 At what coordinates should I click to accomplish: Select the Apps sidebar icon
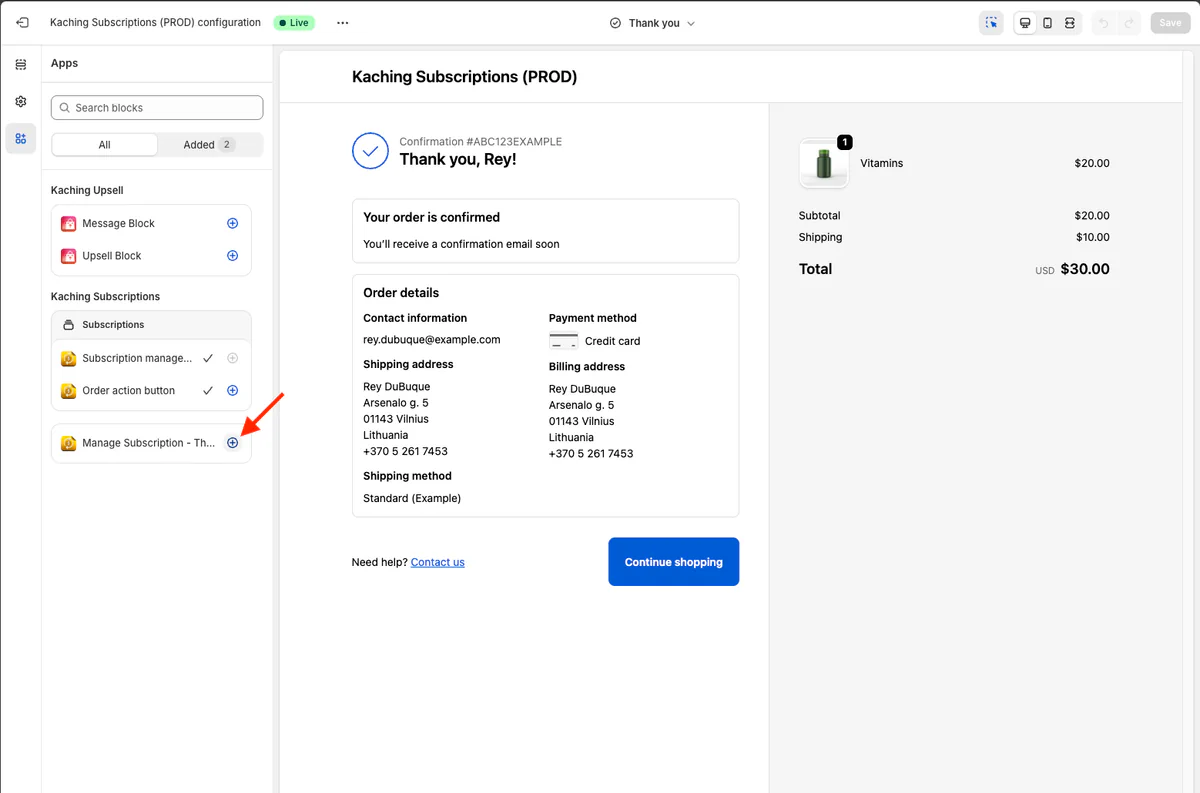(20, 138)
